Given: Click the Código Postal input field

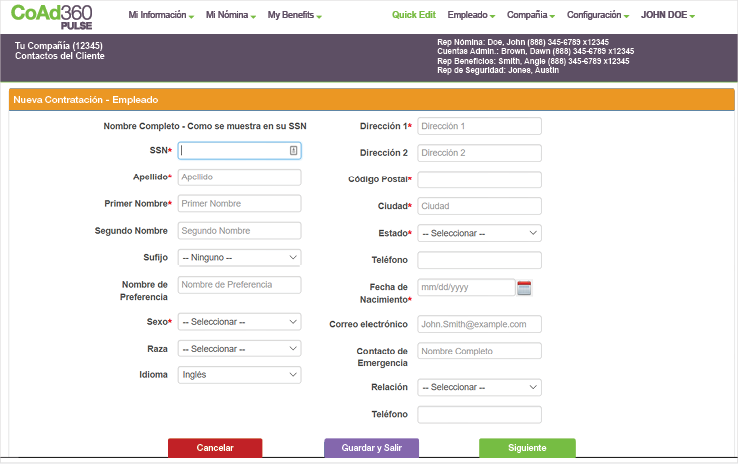Looking at the screenshot, I should [479, 179].
